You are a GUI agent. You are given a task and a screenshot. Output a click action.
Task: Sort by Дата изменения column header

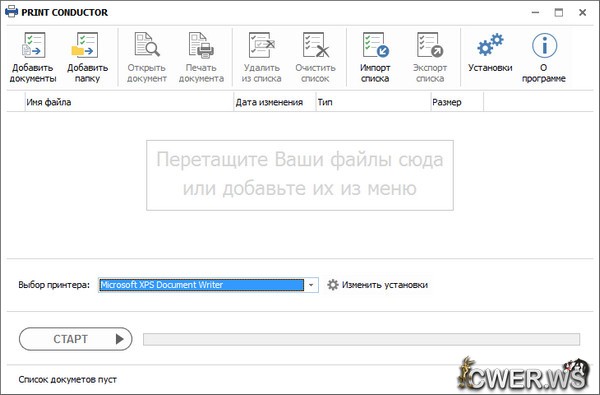pos(274,102)
